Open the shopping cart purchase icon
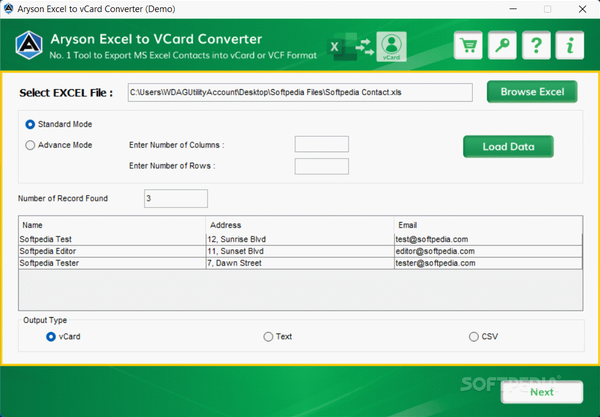Viewport: 600px width, 417px height. [x=468, y=46]
